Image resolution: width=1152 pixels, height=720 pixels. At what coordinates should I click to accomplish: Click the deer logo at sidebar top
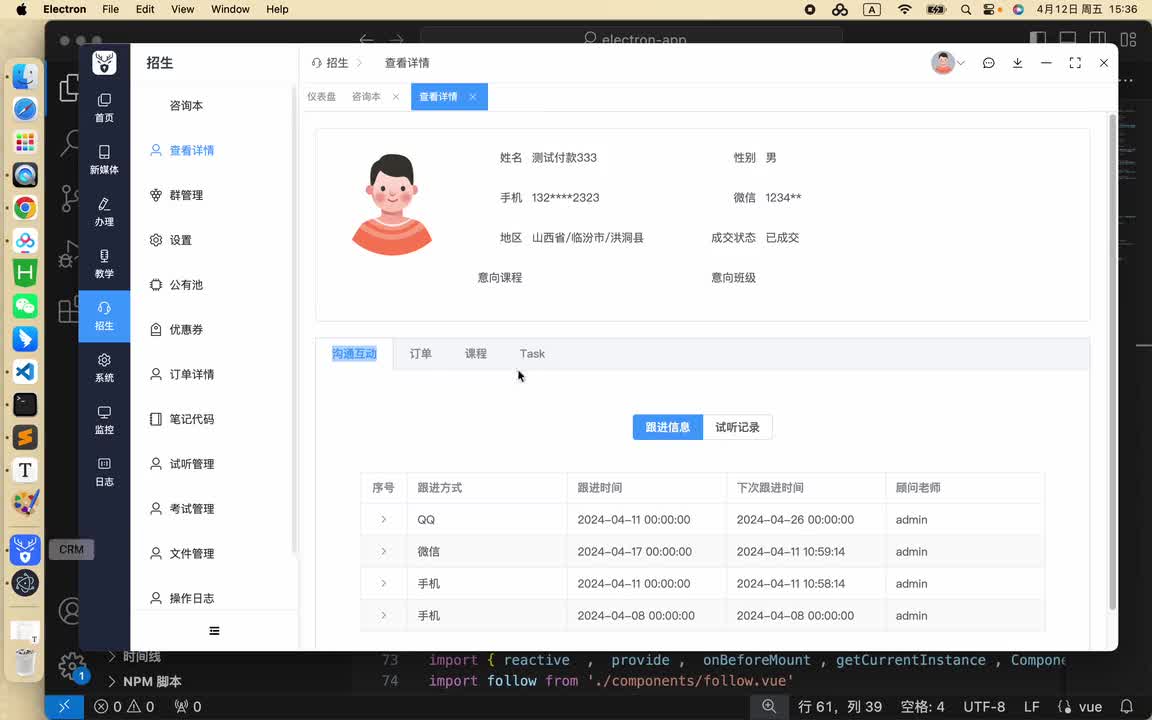pos(104,62)
